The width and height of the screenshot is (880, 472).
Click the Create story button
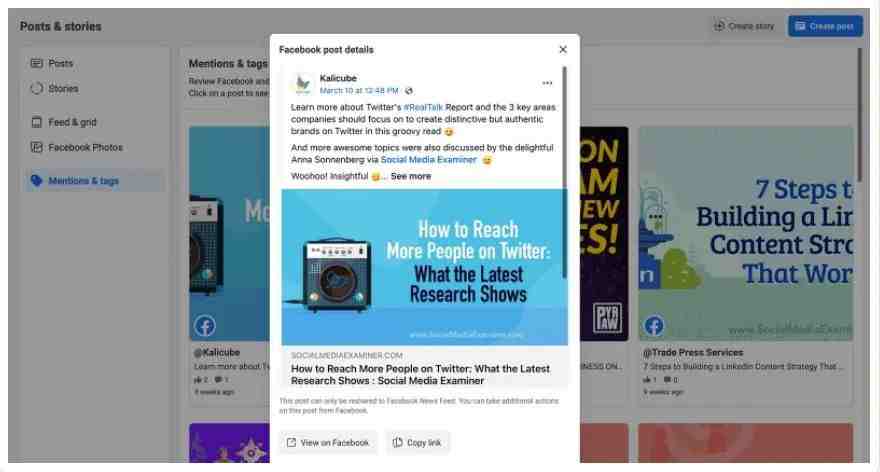744,26
